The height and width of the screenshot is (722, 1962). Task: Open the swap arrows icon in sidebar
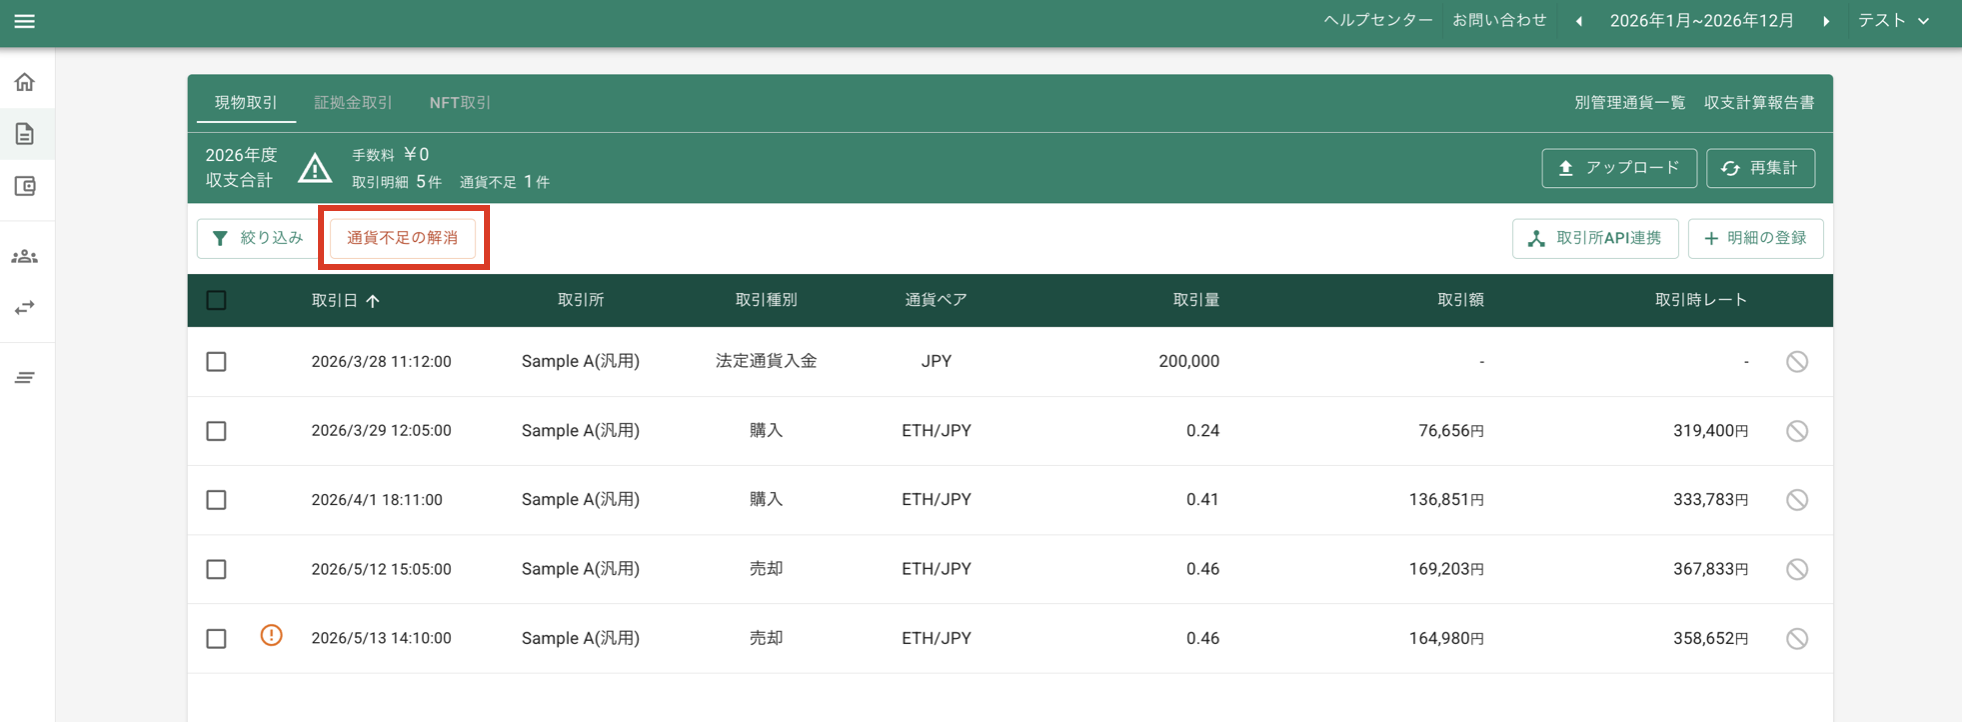click(x=25, y=307)
